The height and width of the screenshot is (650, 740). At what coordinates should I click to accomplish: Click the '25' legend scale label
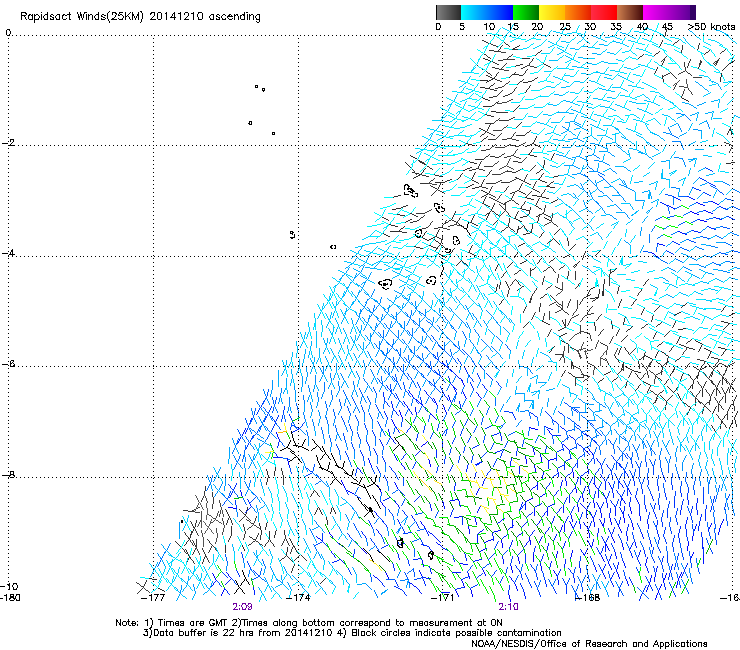pos(565,27)
